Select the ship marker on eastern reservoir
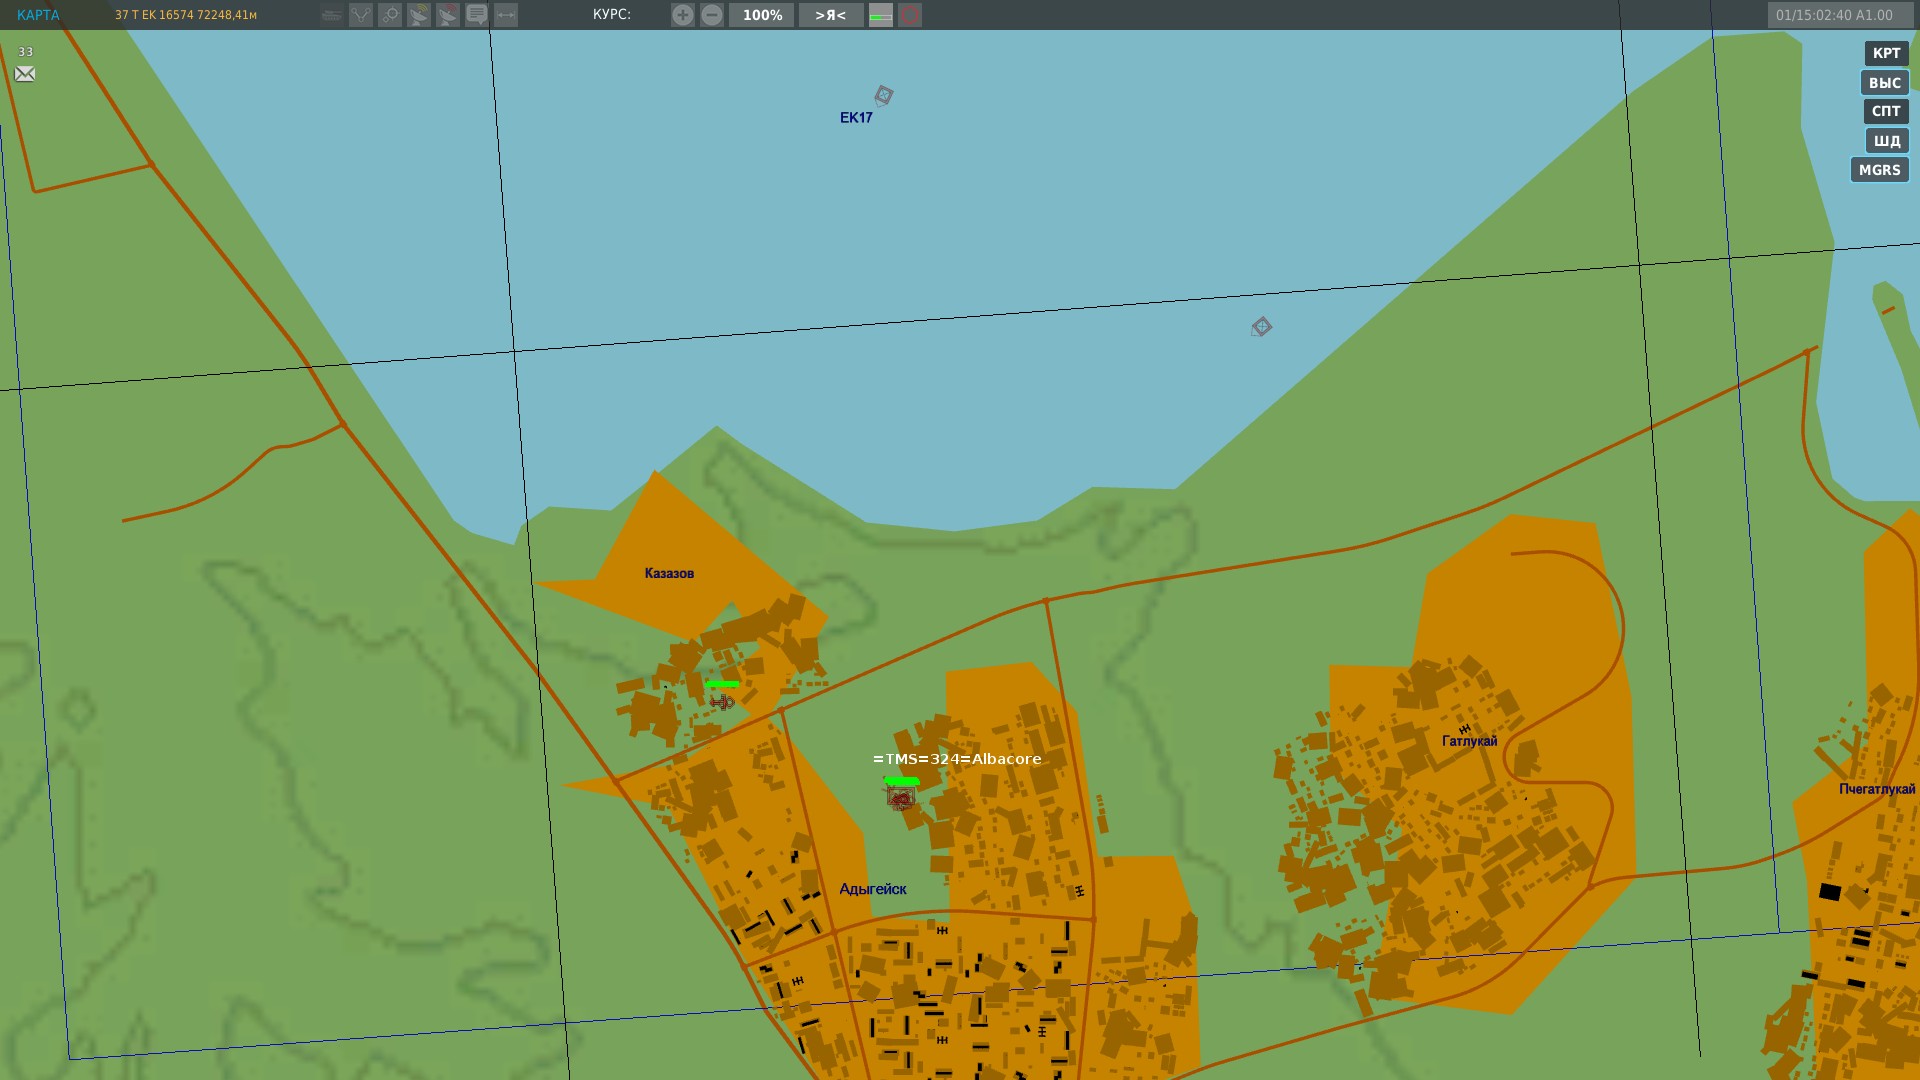Screen dimensions: 1920x1080 (x=1261, y=327)
